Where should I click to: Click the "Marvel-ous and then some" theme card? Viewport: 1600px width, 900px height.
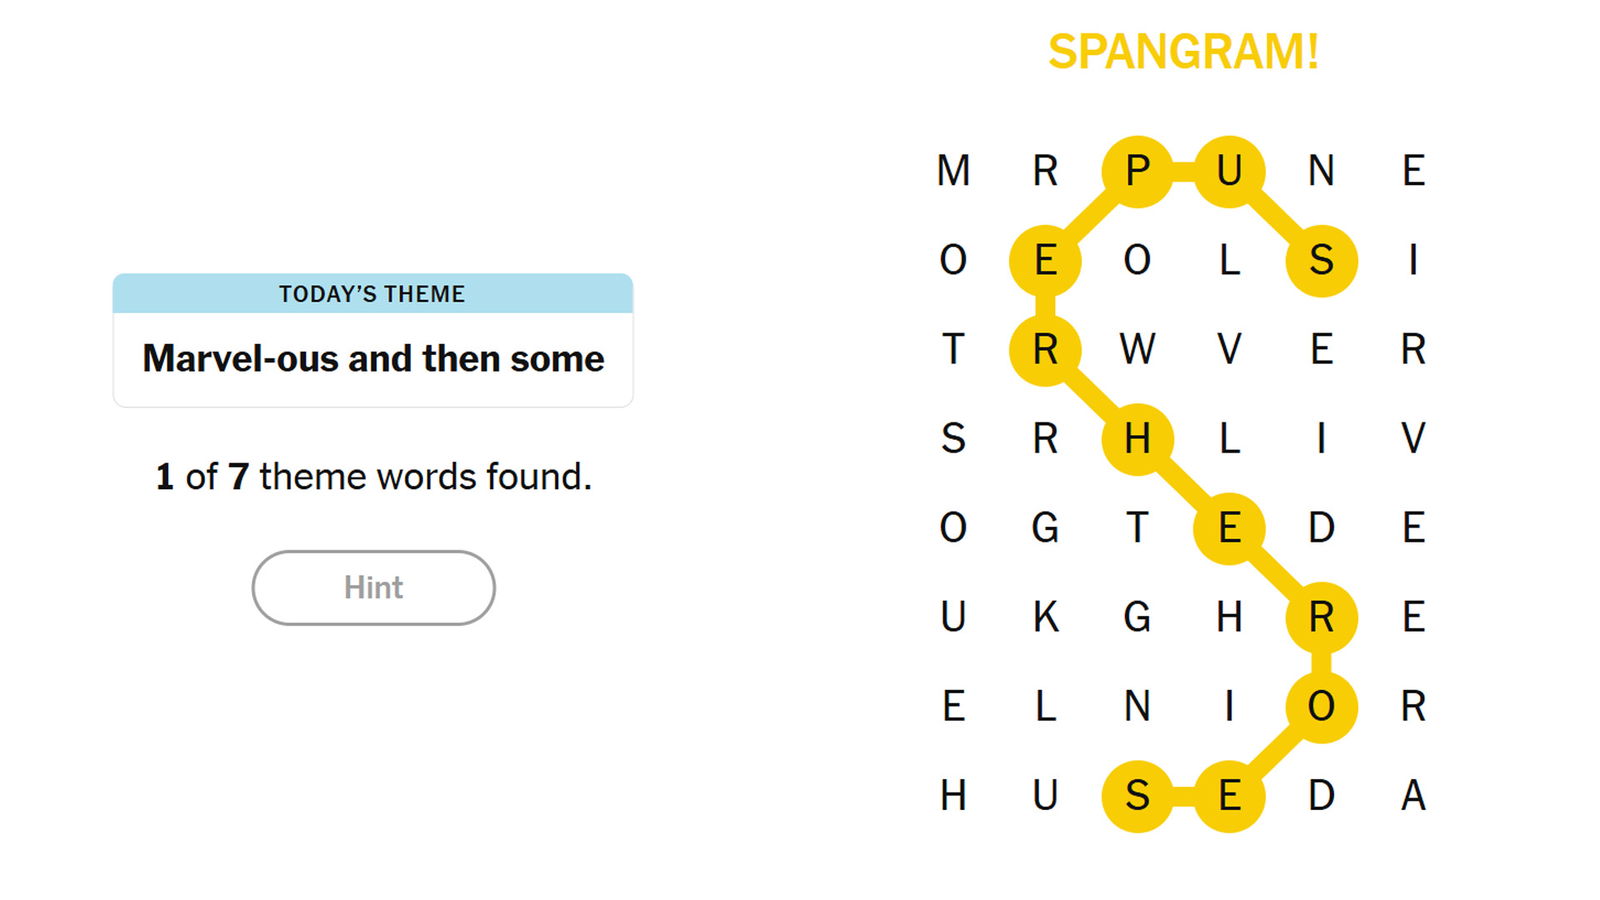click(x=373, y=340)
